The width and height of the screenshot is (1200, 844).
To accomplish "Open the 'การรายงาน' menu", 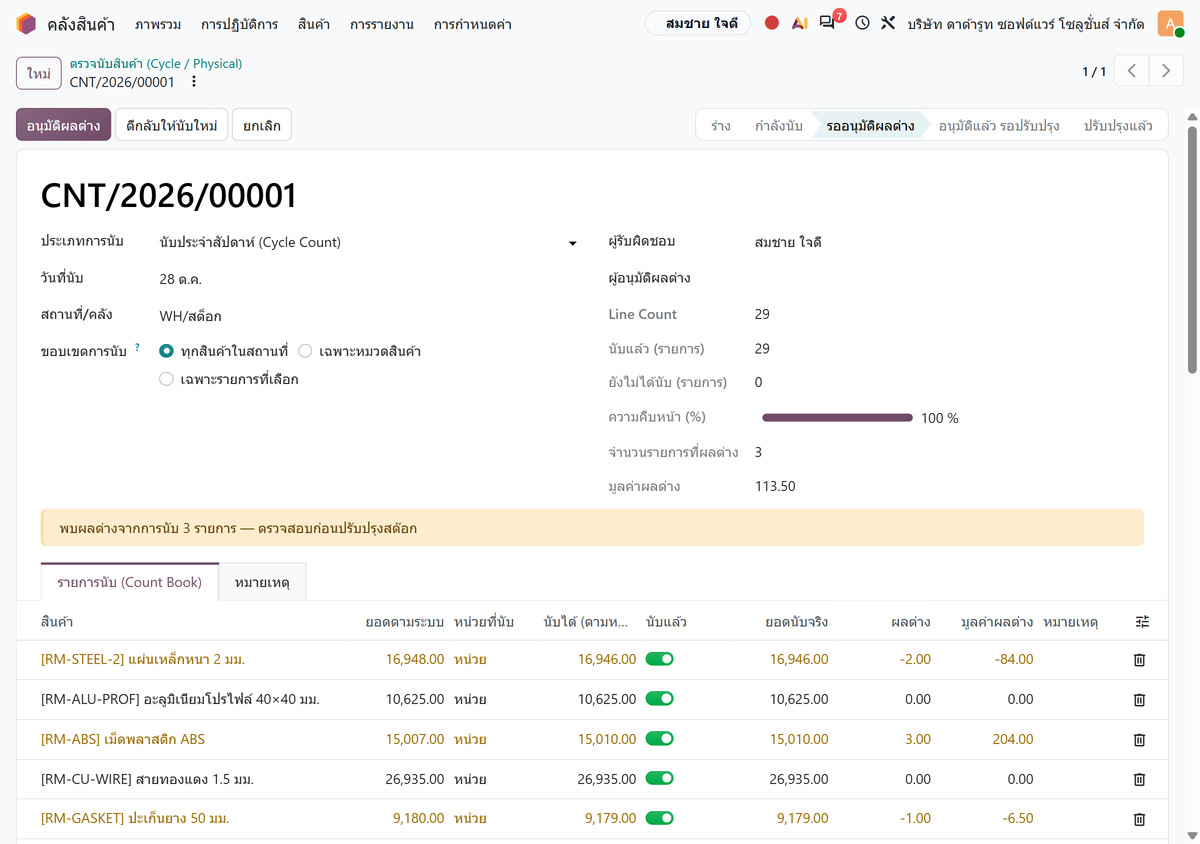I will [x=382, y=24].
